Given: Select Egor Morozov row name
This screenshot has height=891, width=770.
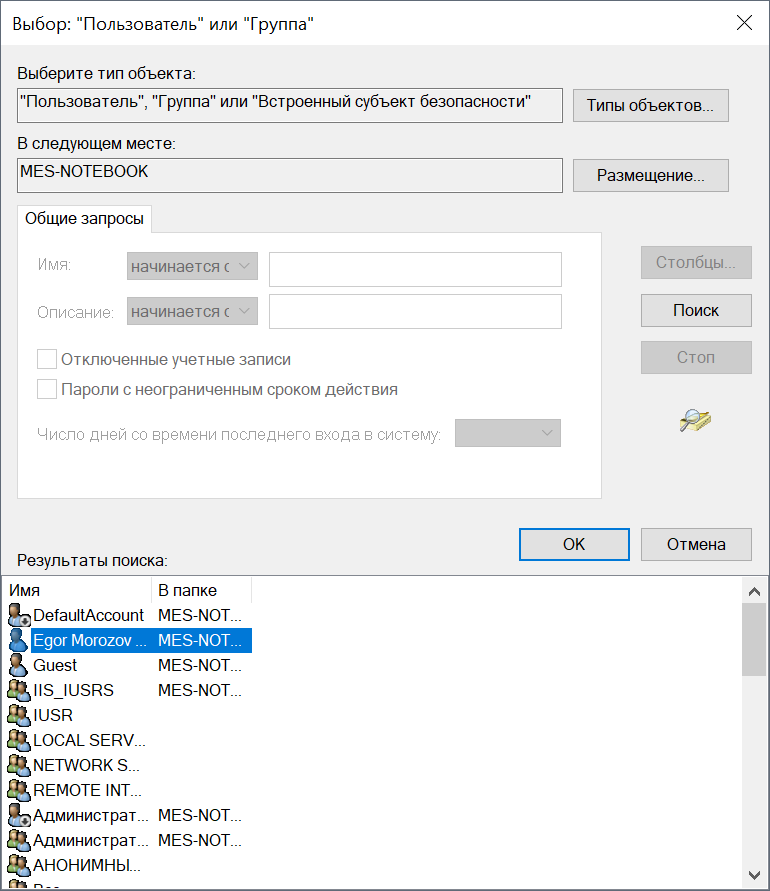Looking at the screenshot, I should (x=89, y=640).
